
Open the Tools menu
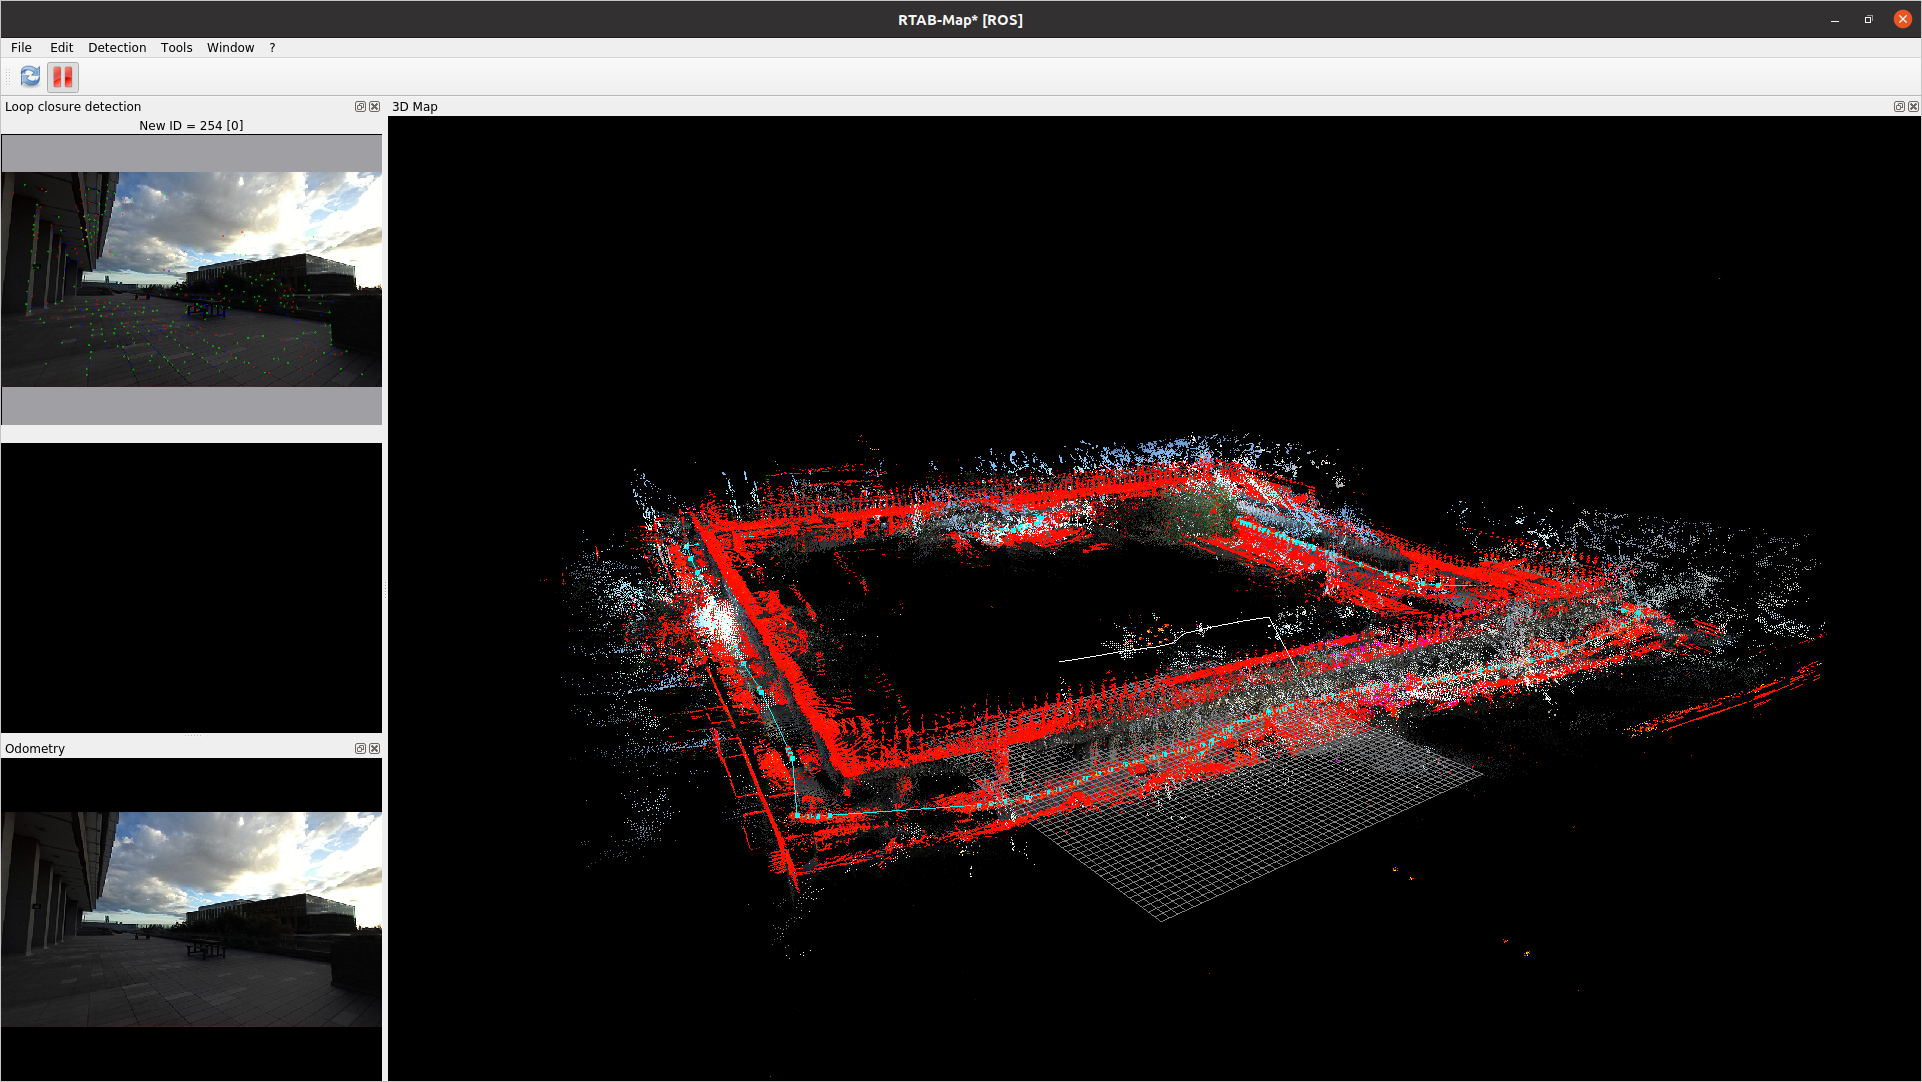[x=176, y=48]
